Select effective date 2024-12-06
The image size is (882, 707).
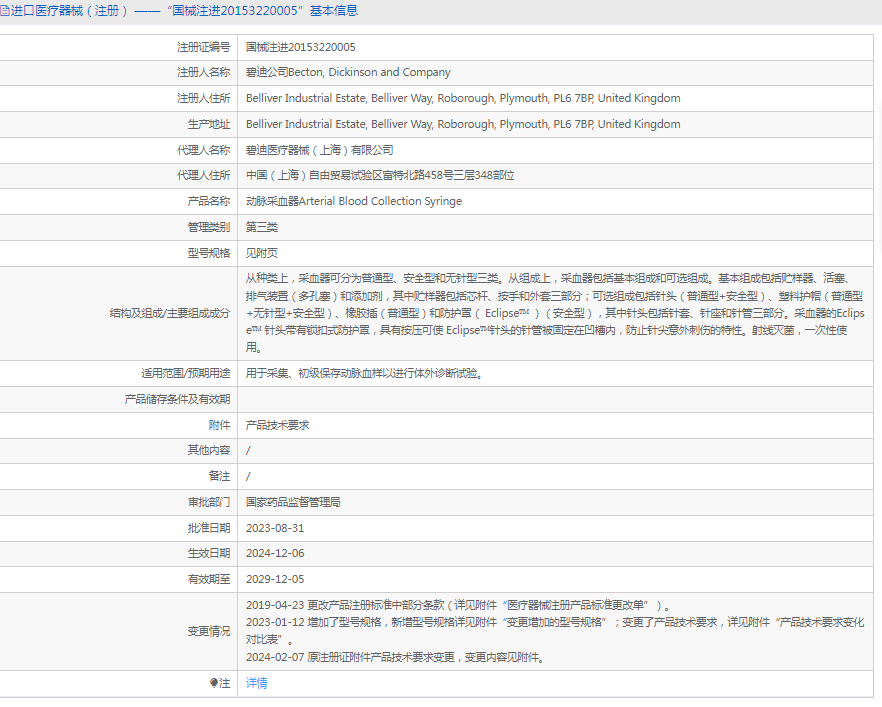pyautogui.click(x=275, y=553)
